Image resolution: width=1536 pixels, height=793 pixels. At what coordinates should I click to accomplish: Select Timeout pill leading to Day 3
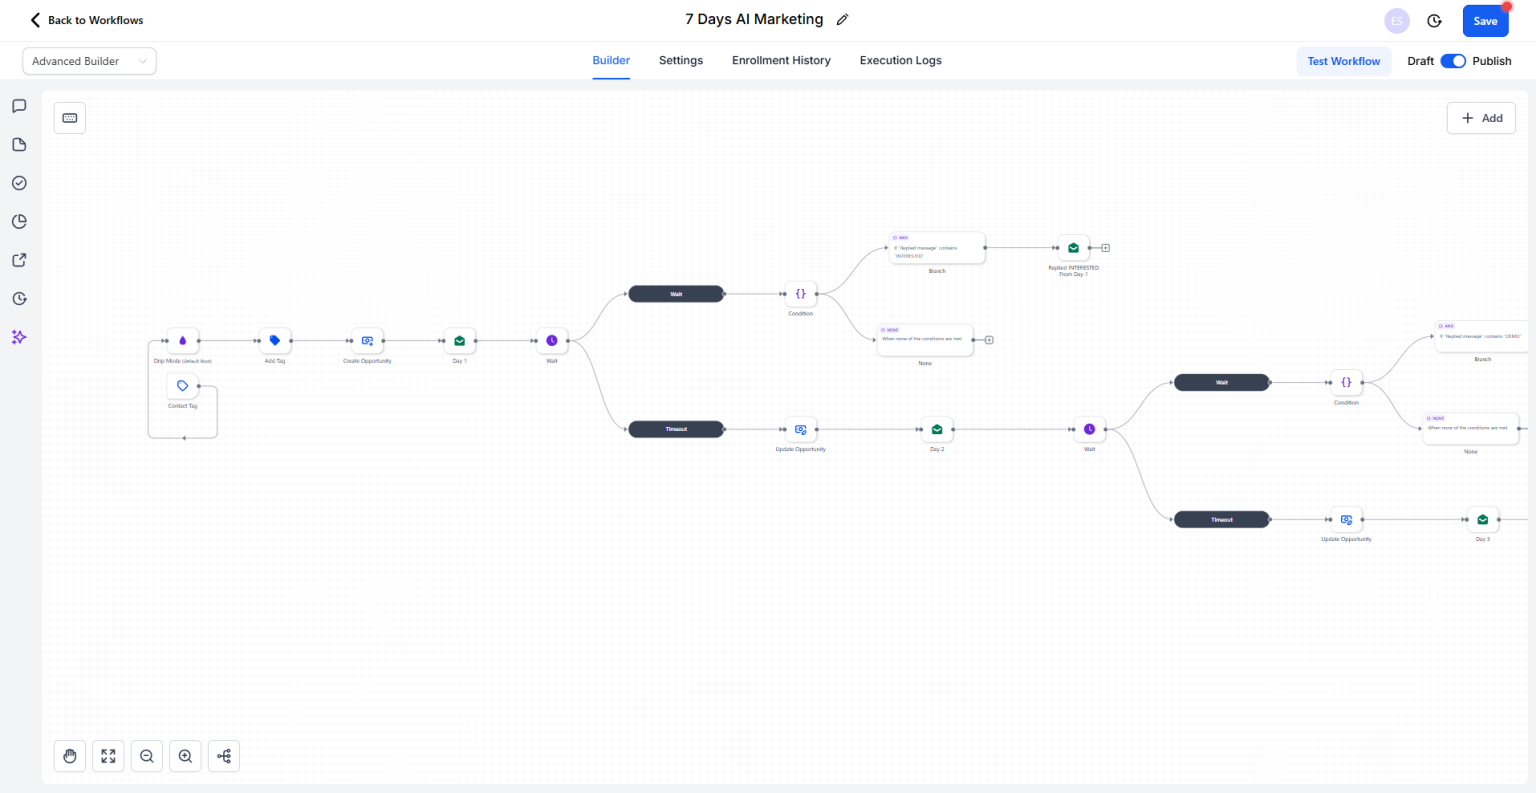1222,519
